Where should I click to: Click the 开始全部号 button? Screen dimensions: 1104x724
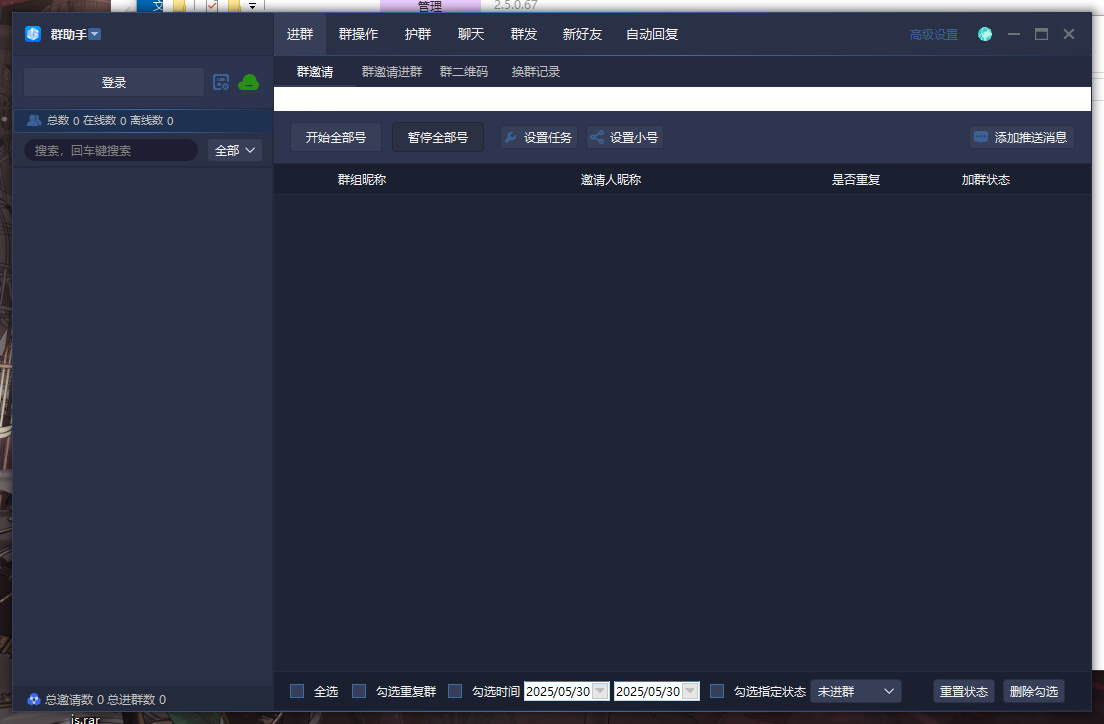[336, 137]
